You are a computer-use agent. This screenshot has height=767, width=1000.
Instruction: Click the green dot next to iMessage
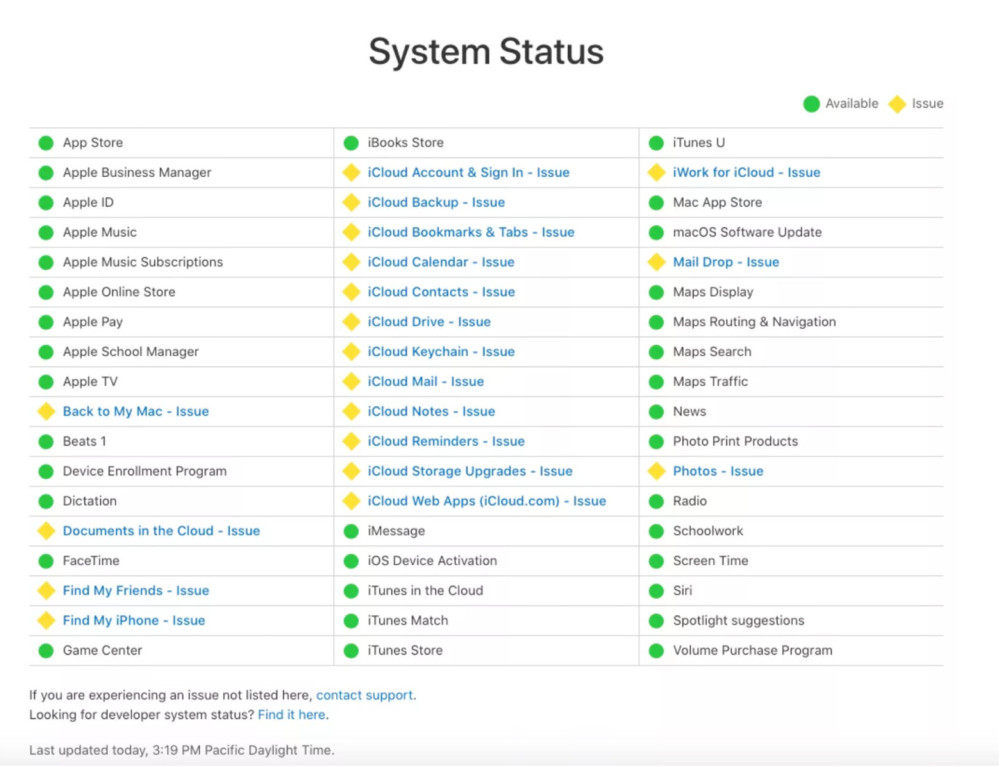[351, 531]
